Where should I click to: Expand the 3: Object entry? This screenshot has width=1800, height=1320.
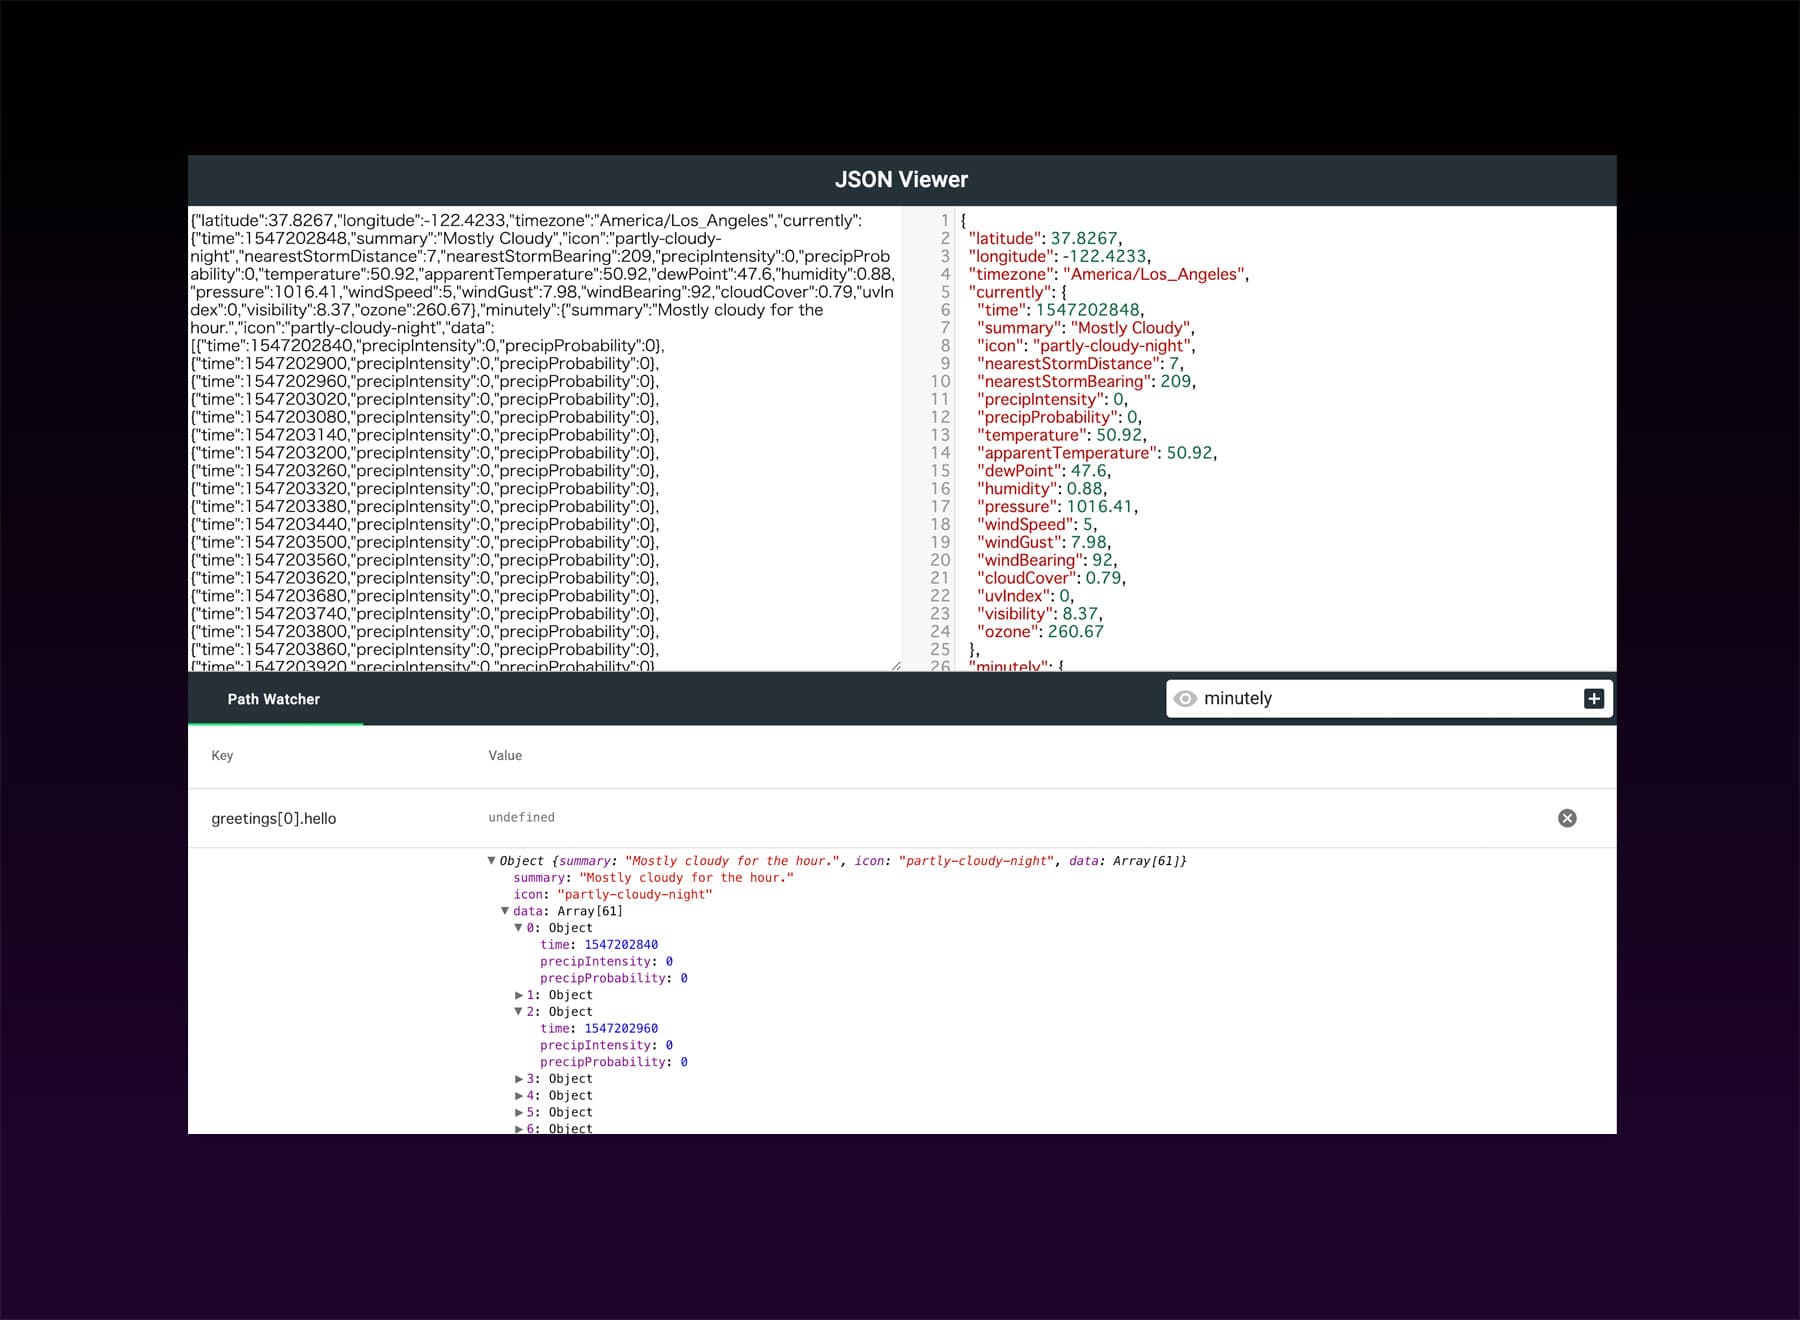[x=518, y=1079]
